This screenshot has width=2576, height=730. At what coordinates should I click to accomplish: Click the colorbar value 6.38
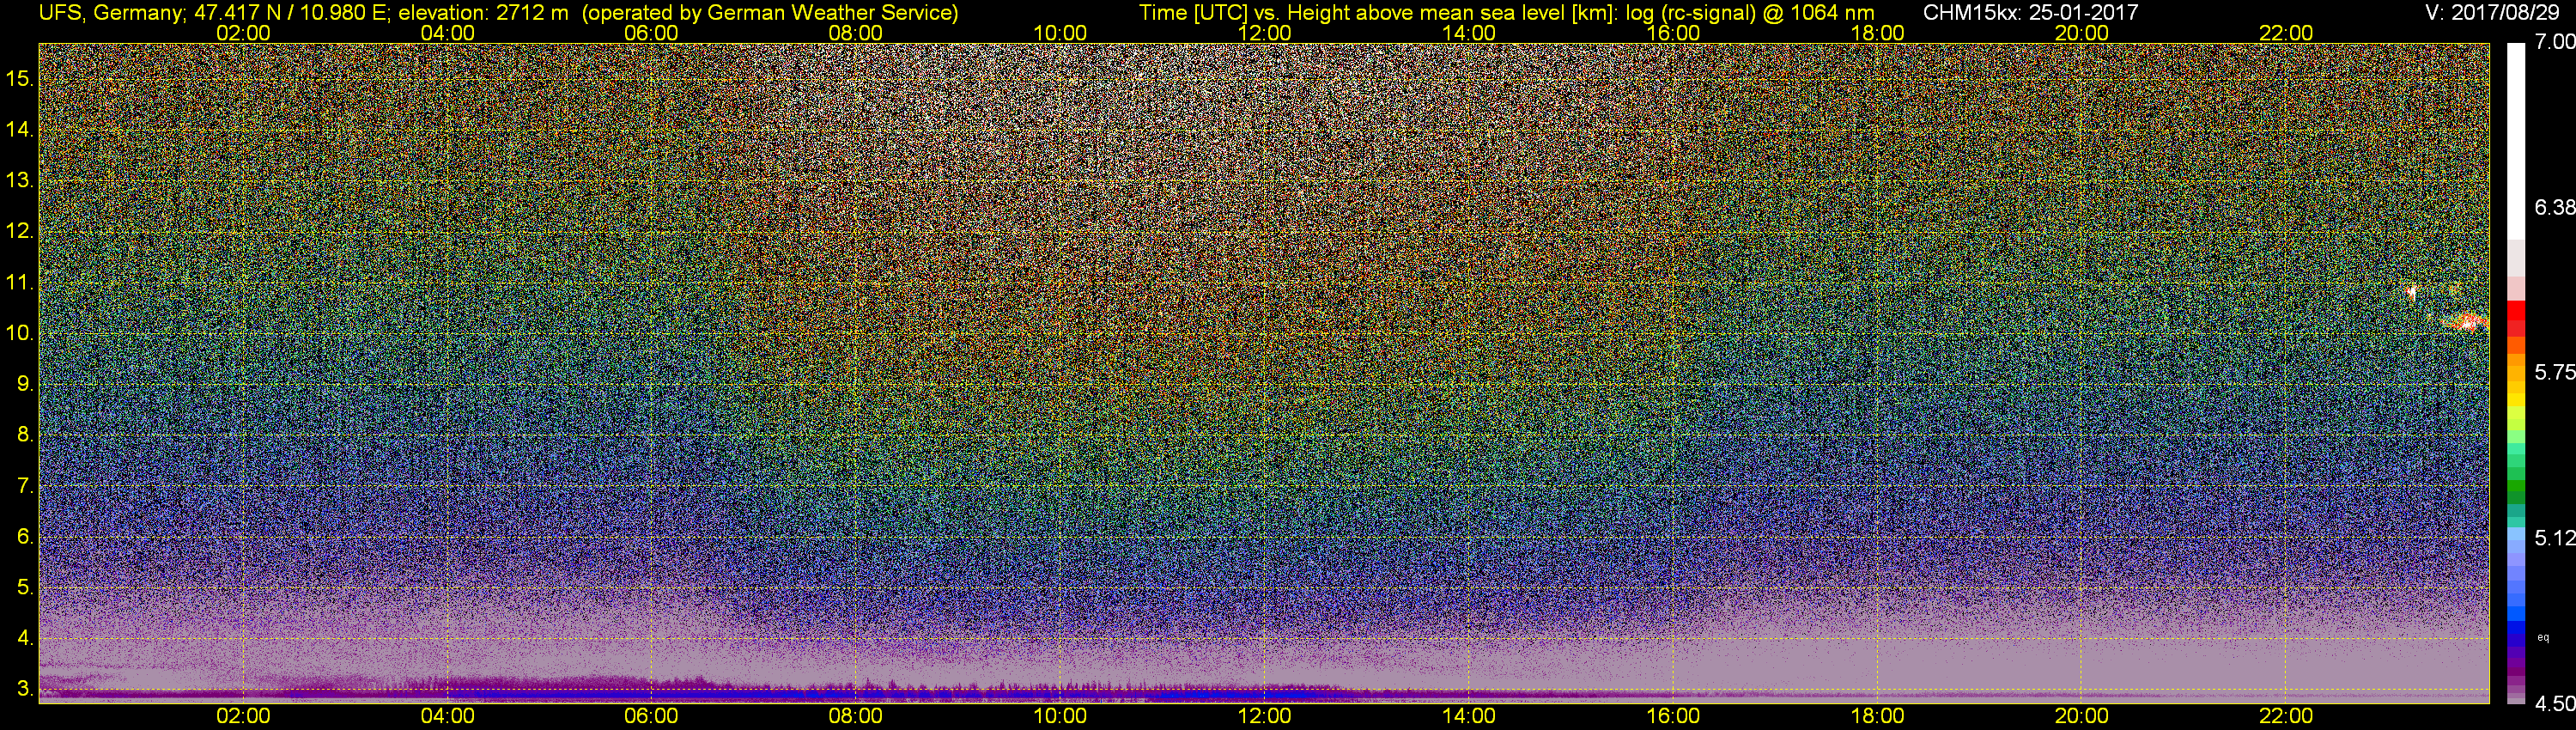tap(2555, 207)
